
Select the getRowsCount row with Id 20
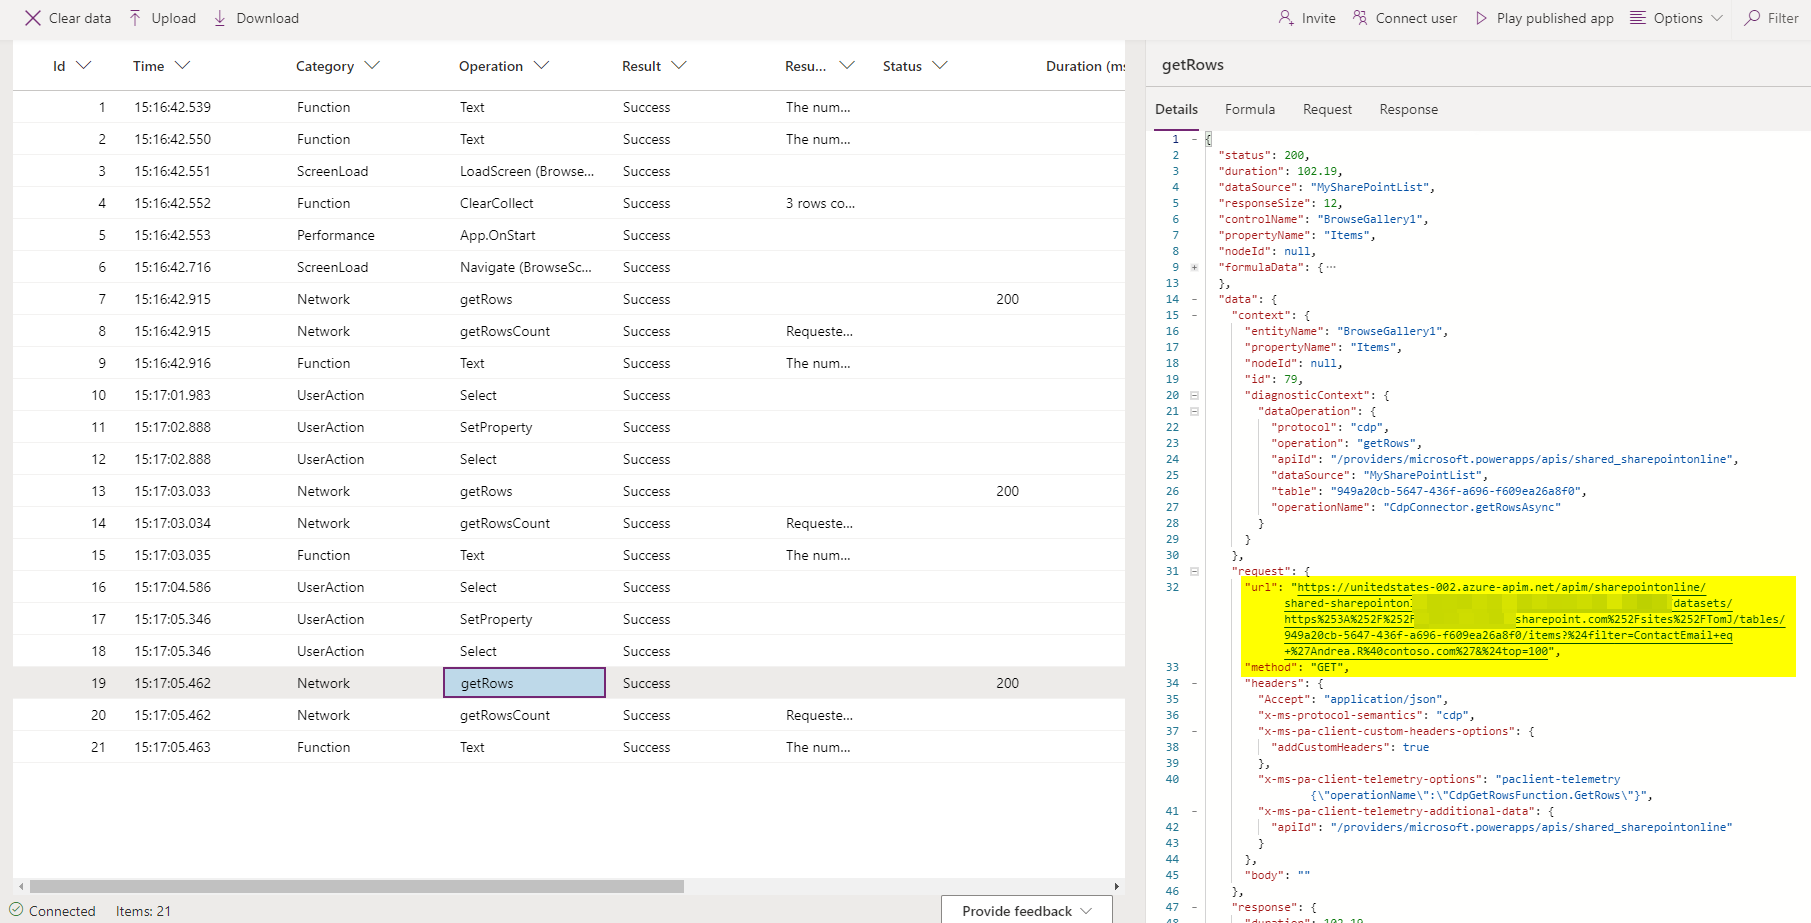[505, 715]
